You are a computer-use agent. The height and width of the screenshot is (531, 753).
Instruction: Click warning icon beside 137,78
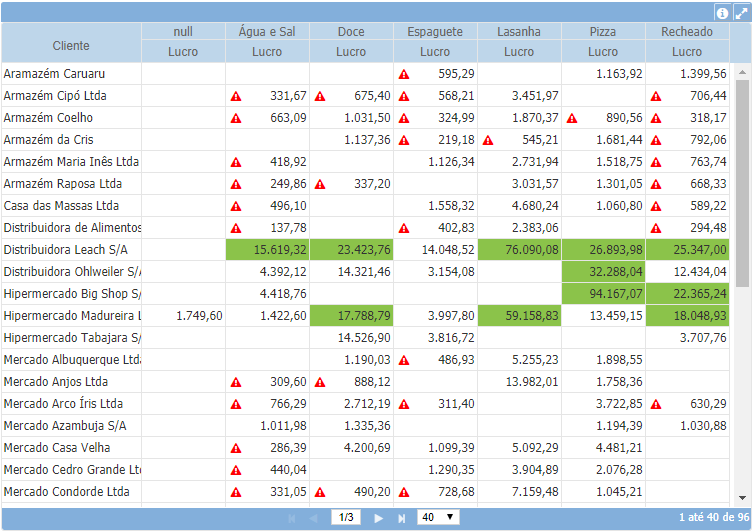236,229
